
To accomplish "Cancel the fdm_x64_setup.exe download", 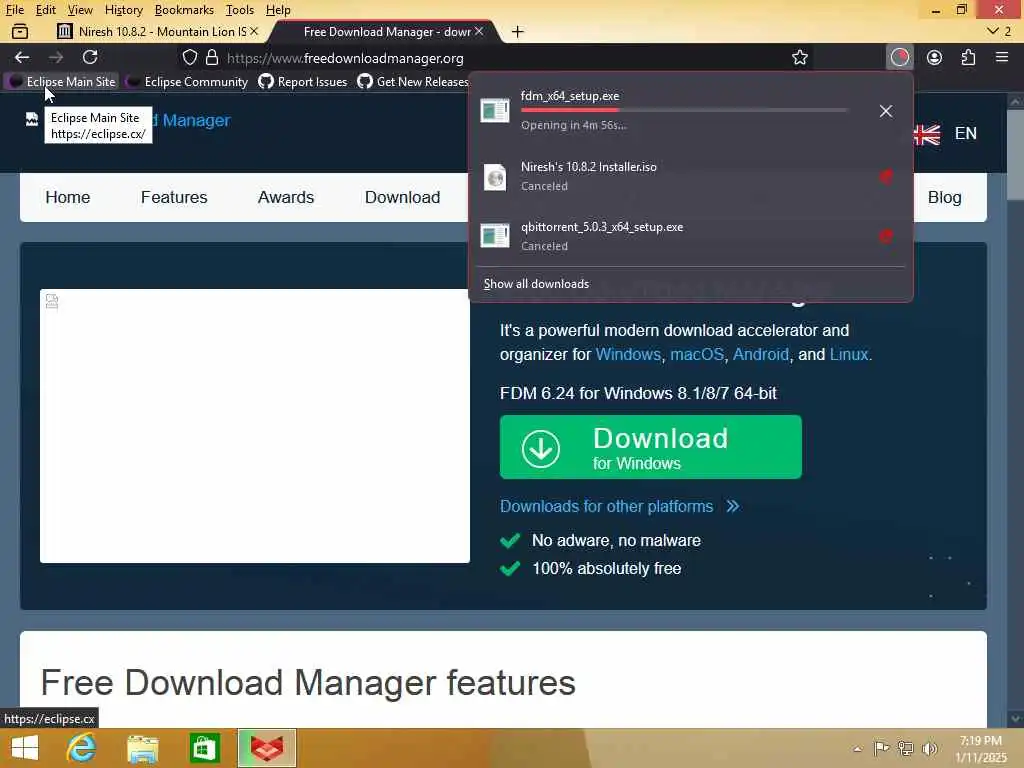I will (x=886, y=111).
